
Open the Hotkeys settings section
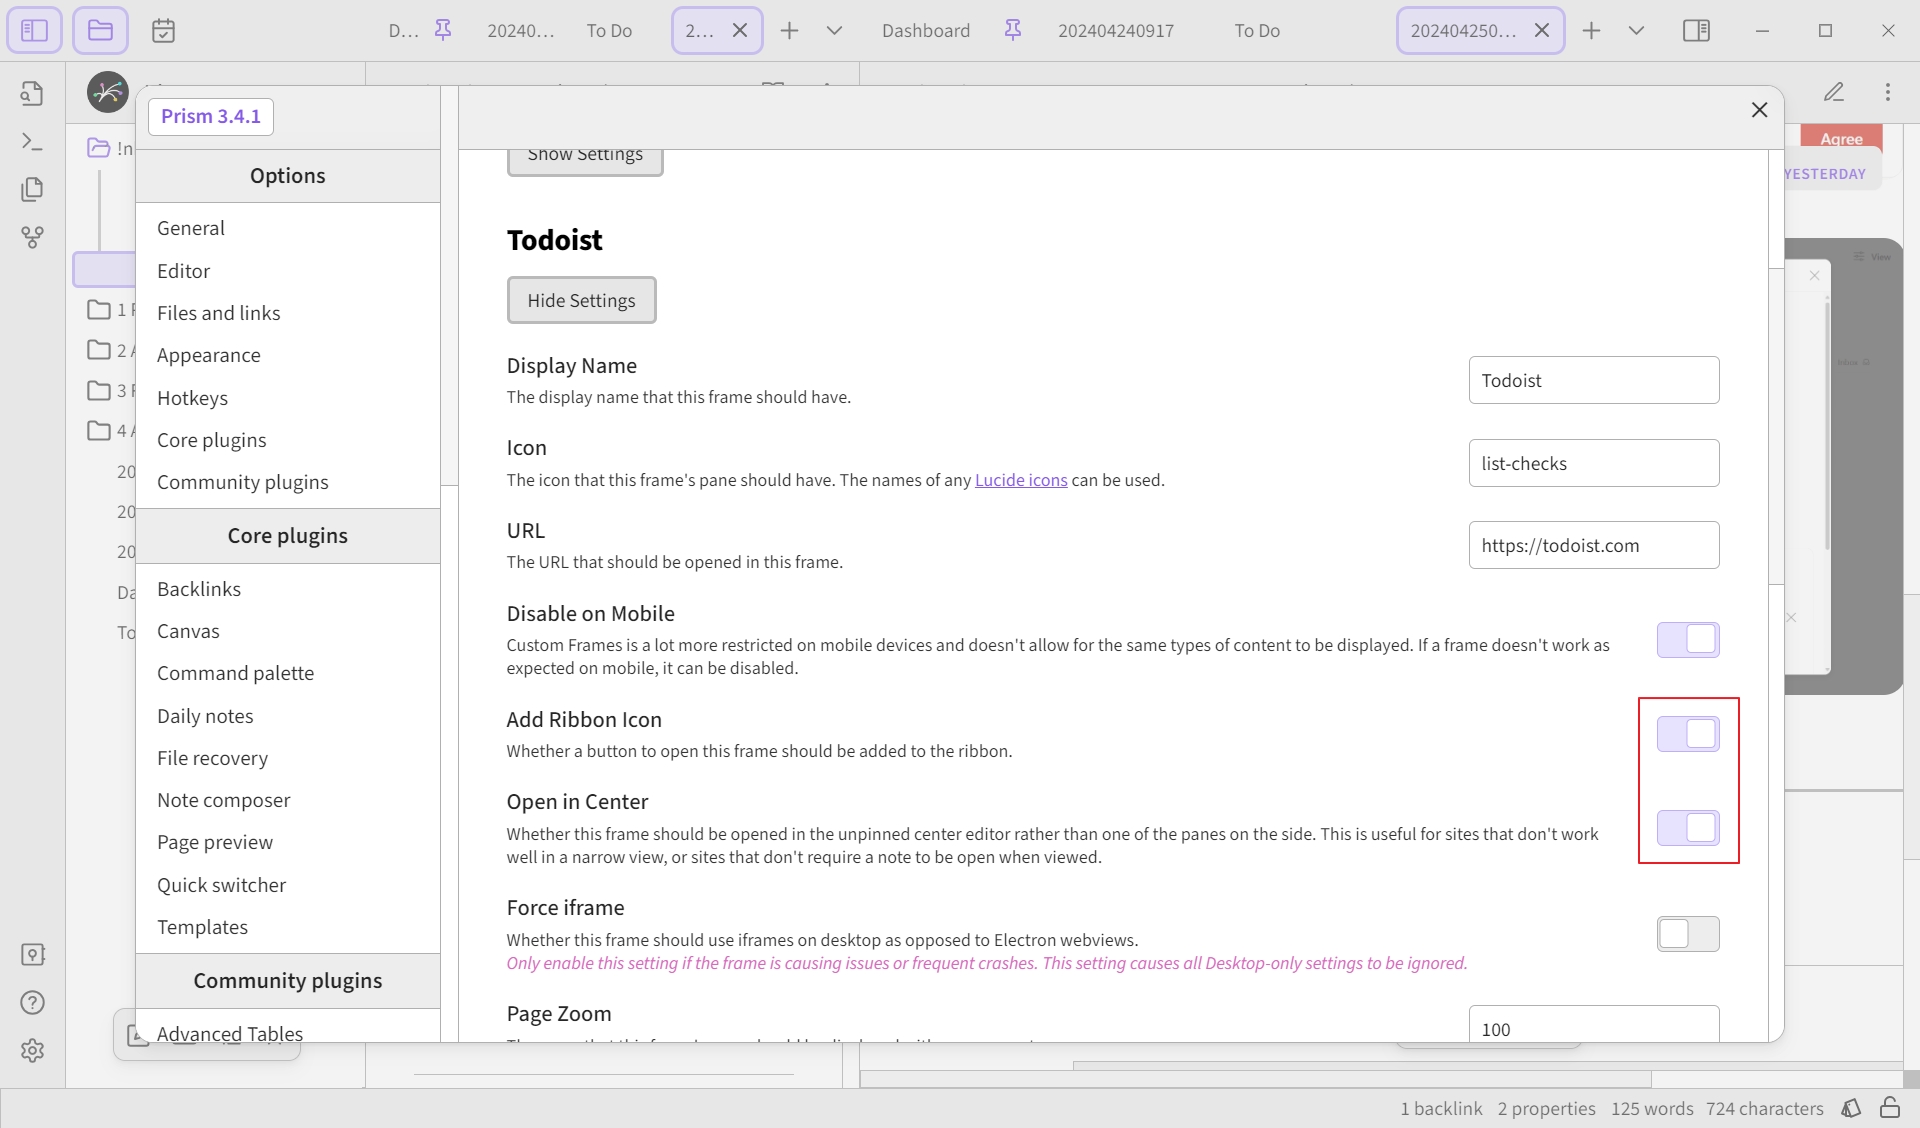pos(192,398)
